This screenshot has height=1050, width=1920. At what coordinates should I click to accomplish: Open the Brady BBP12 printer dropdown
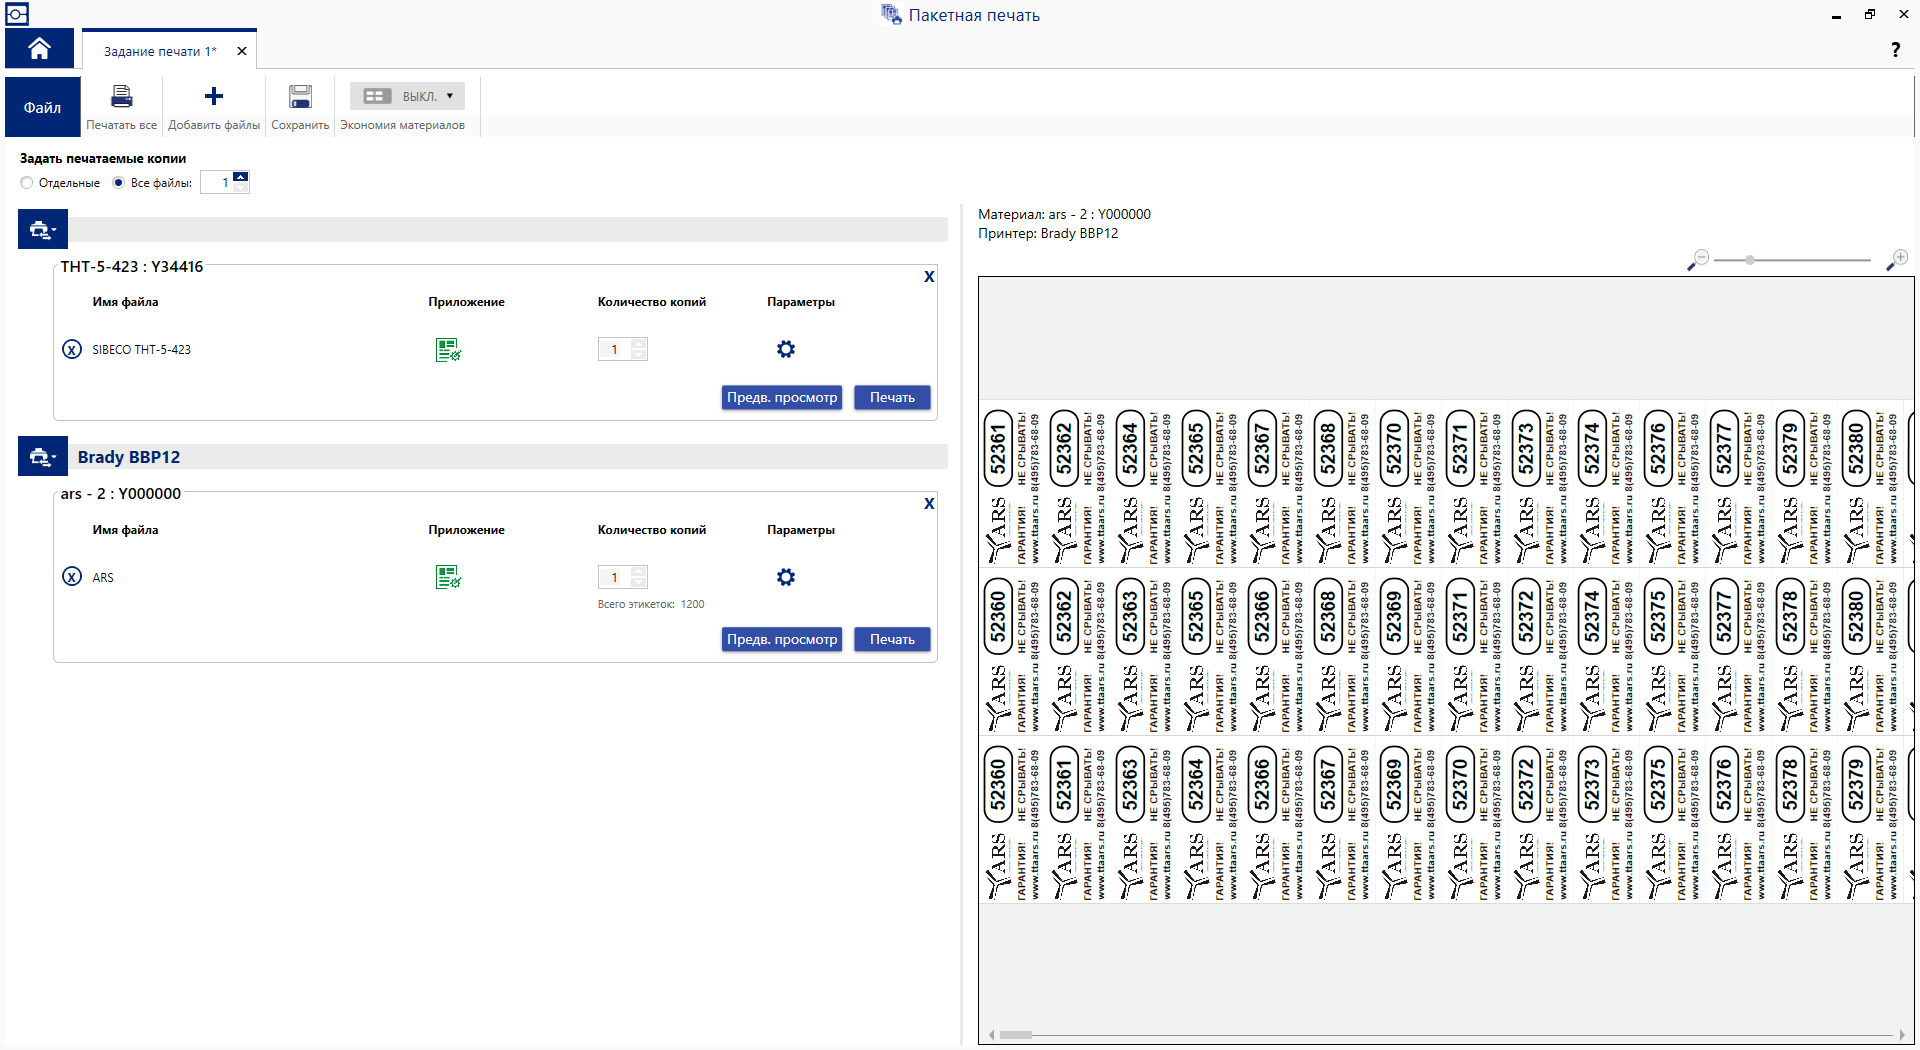coord(43,457)
